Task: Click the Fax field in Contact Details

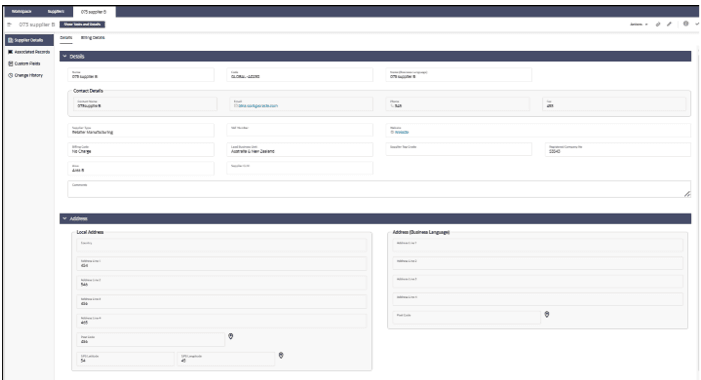Action: [x=614, y=104]
